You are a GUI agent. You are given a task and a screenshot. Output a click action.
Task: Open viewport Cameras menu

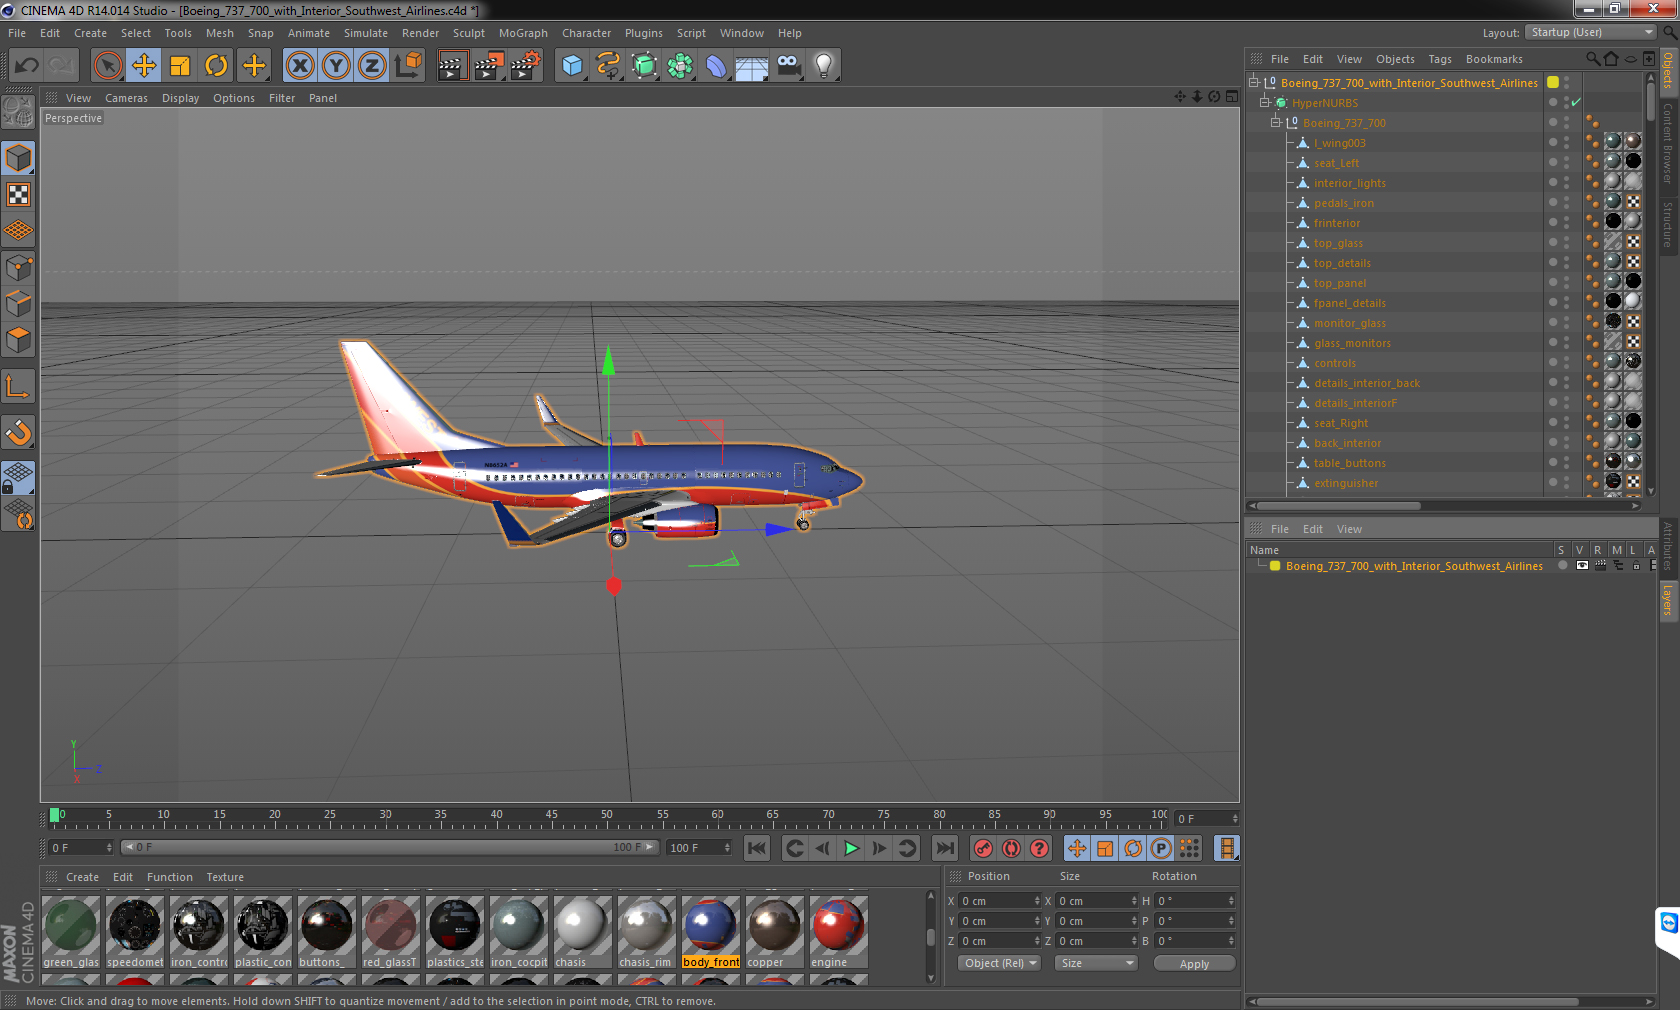[126, 98]
